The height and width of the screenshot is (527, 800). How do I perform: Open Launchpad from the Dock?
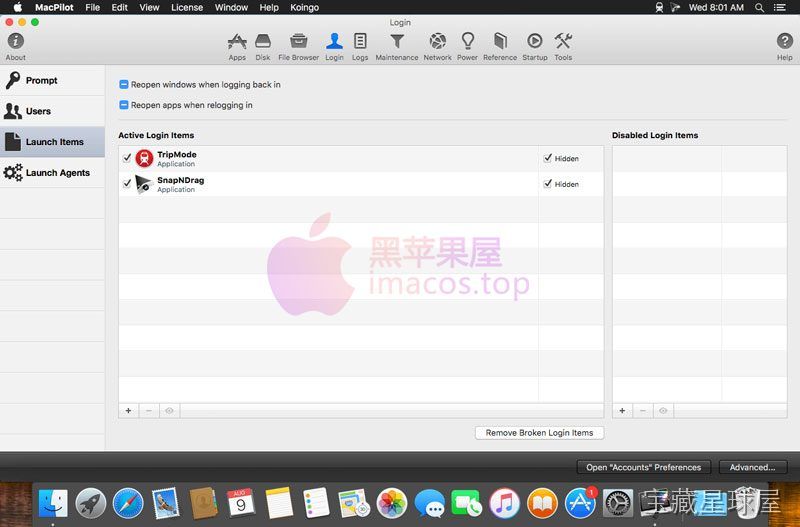coord(91,503)
